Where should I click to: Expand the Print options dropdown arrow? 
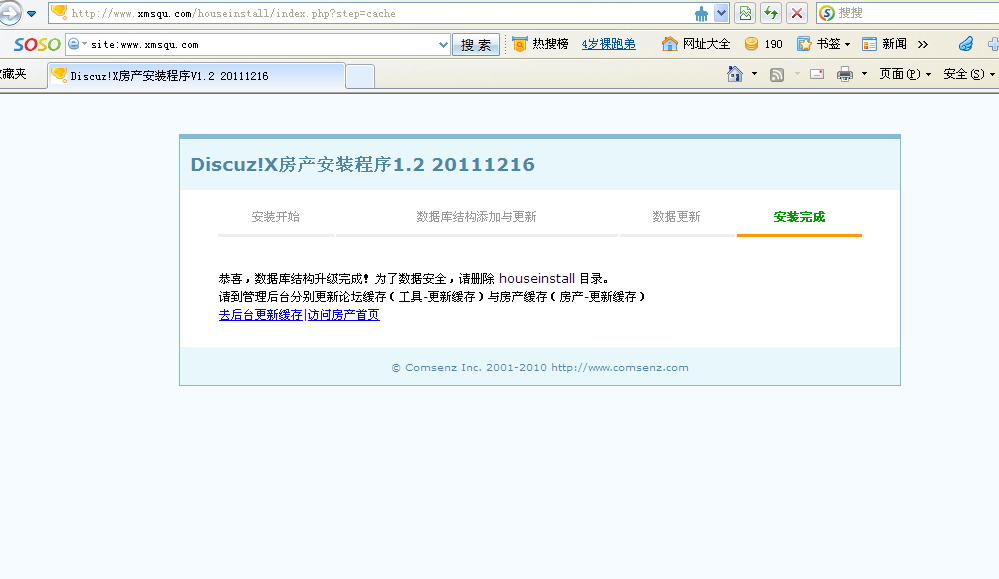click(x=864, y=74)
